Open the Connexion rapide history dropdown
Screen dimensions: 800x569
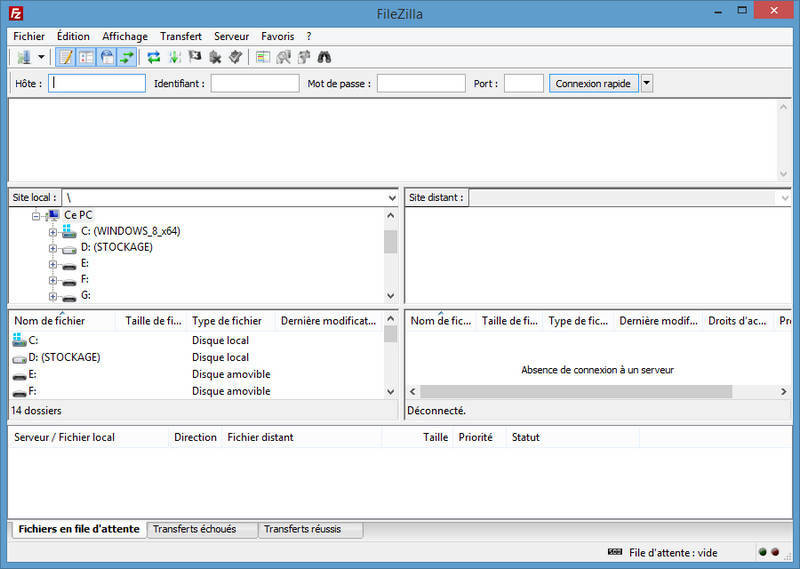click(646, 83)
